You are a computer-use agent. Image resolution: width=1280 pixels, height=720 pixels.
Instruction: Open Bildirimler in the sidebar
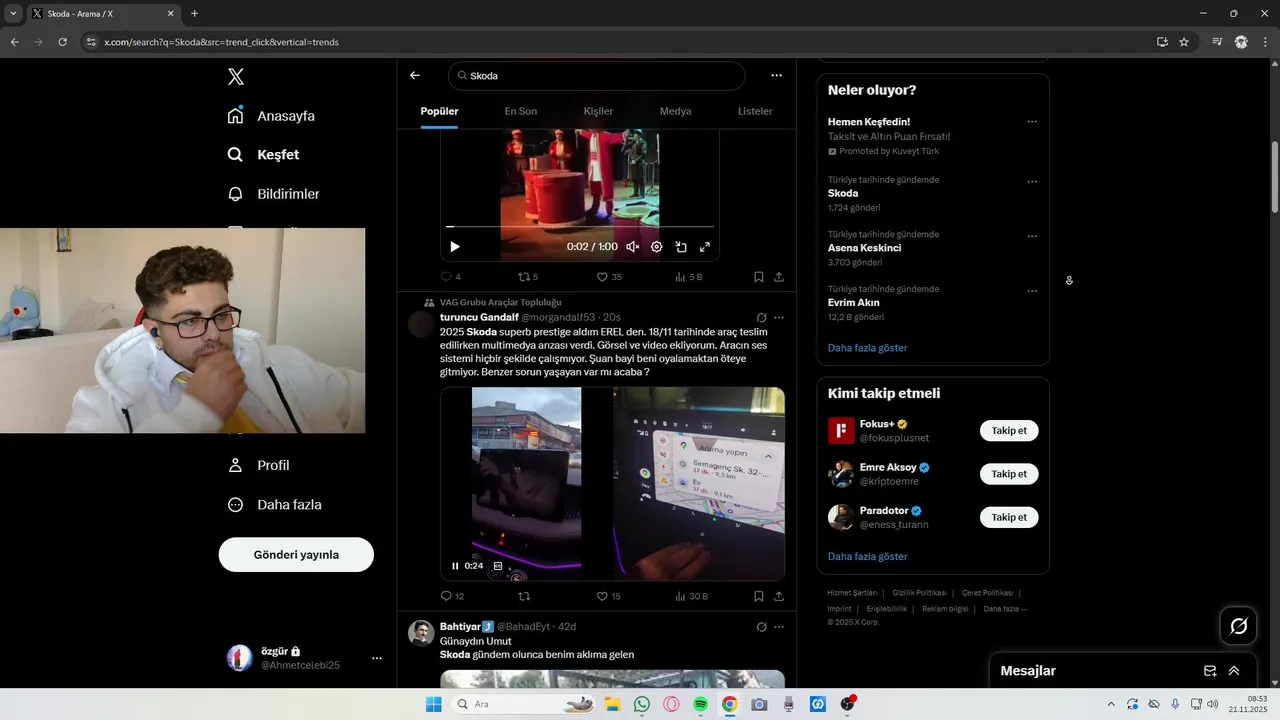pyautogui.click(x=273, y=194)
